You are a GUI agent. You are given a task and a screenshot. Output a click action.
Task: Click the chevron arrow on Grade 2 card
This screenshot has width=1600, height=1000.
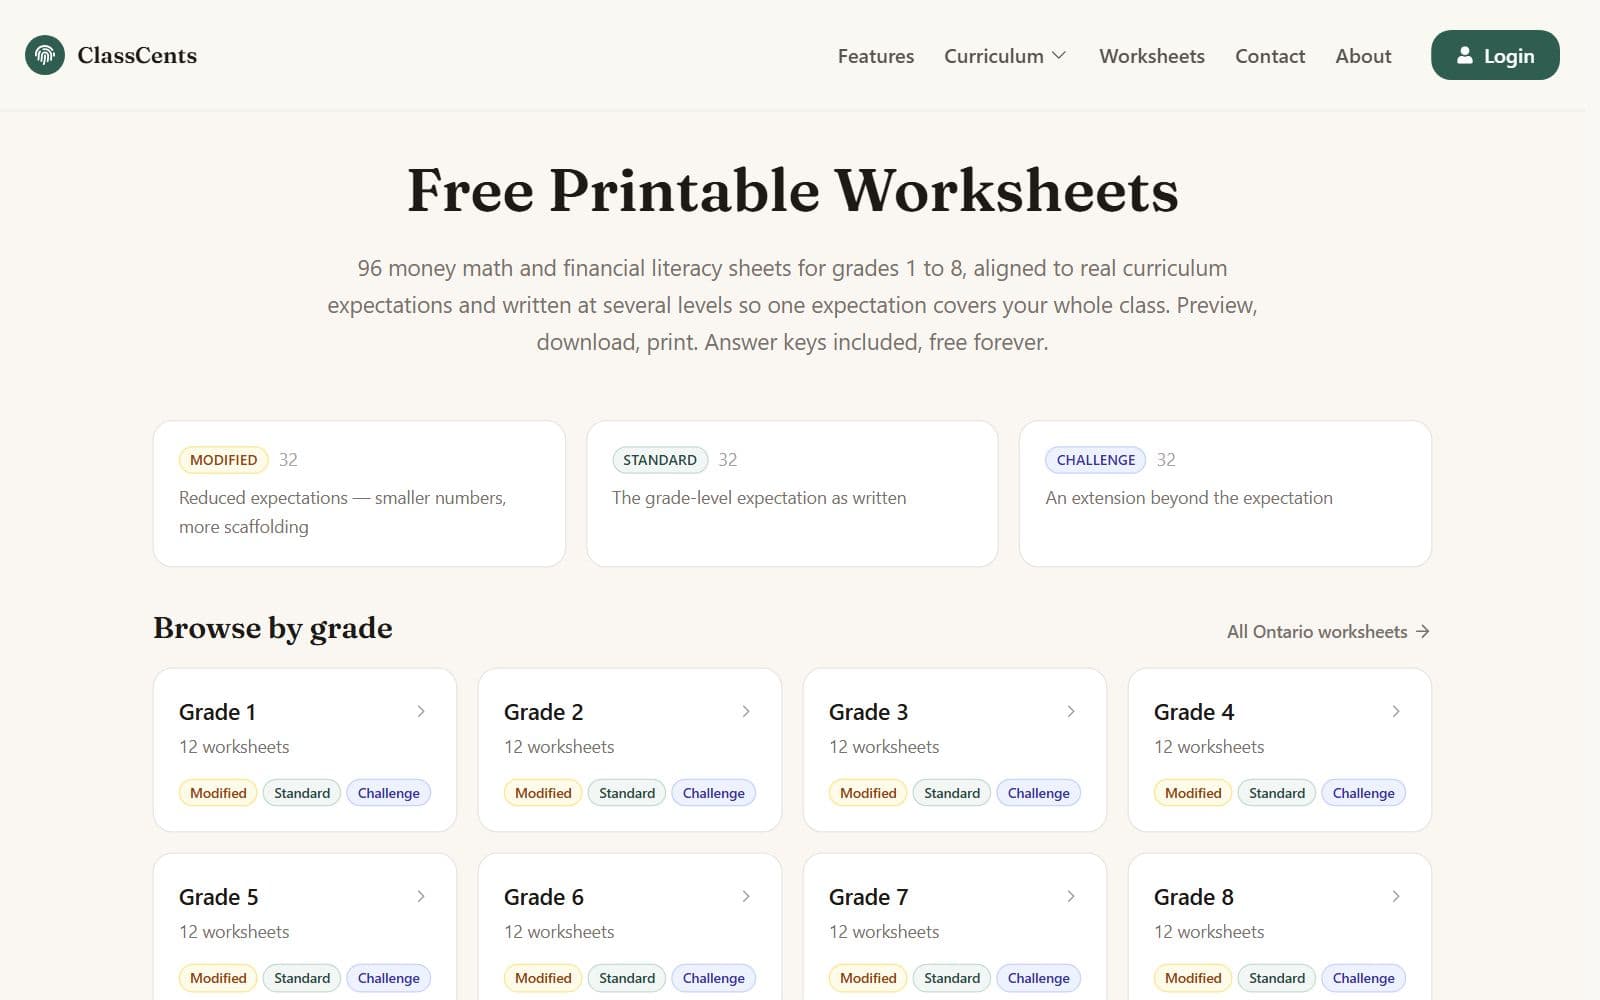[x=746, y=711]
